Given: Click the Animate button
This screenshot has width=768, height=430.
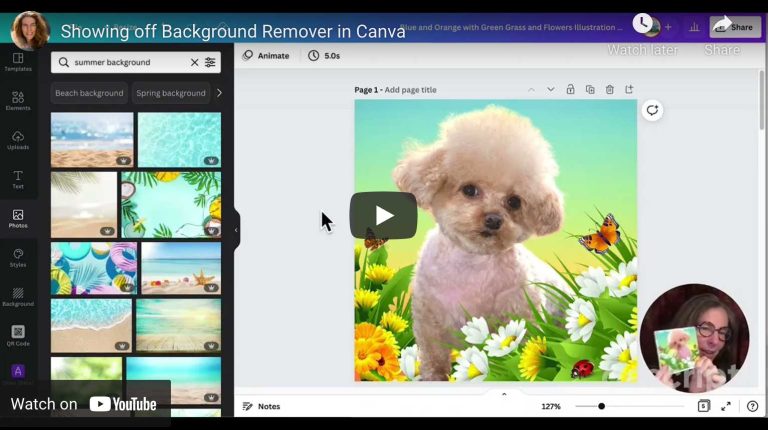Looking at the screenshot, I should coord(266,56).
